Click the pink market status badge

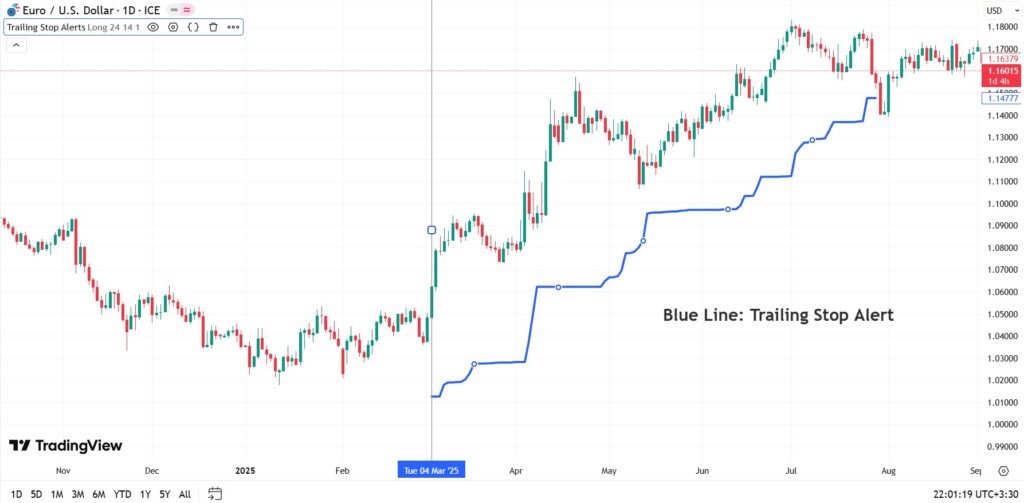[186, 9]
